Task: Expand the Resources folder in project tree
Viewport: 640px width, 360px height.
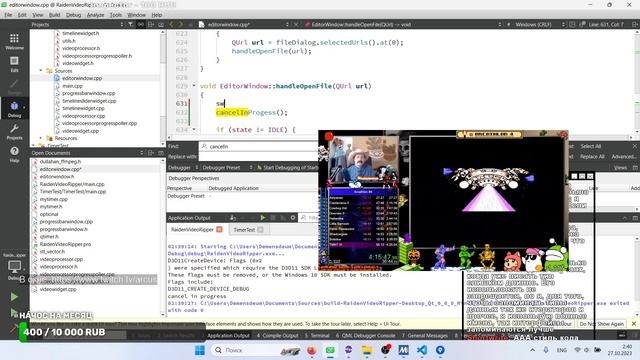Action: 41,138
